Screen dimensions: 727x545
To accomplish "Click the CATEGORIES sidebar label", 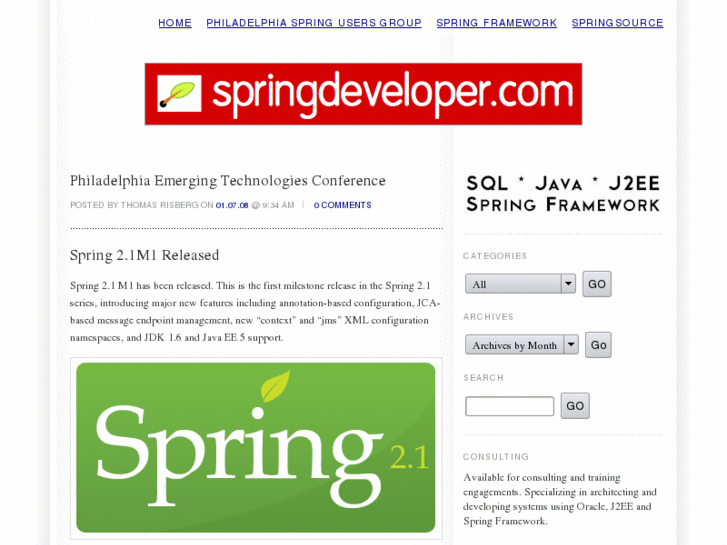I will [495, 256].
